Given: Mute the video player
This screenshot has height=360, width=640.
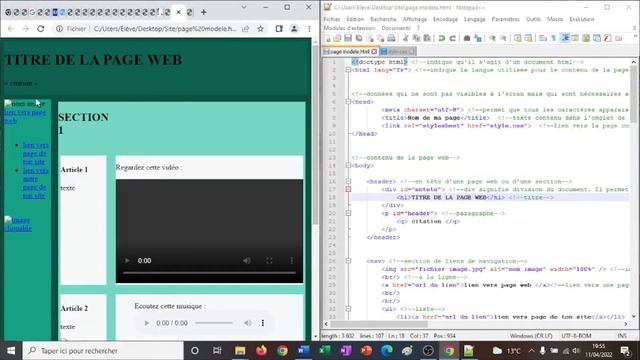Looking at the screenshot, I should tap(247, 260).
